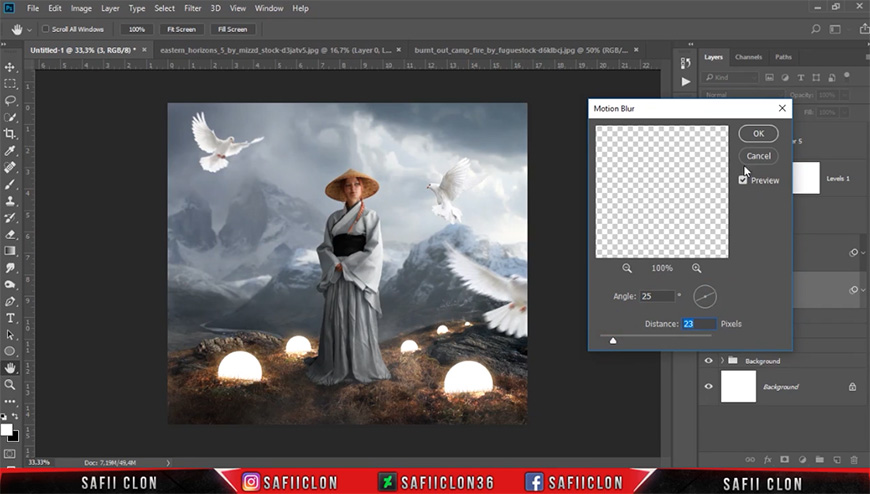Select the History Brush tool
This screenshot has height=494, width=870.
point(10,218)
